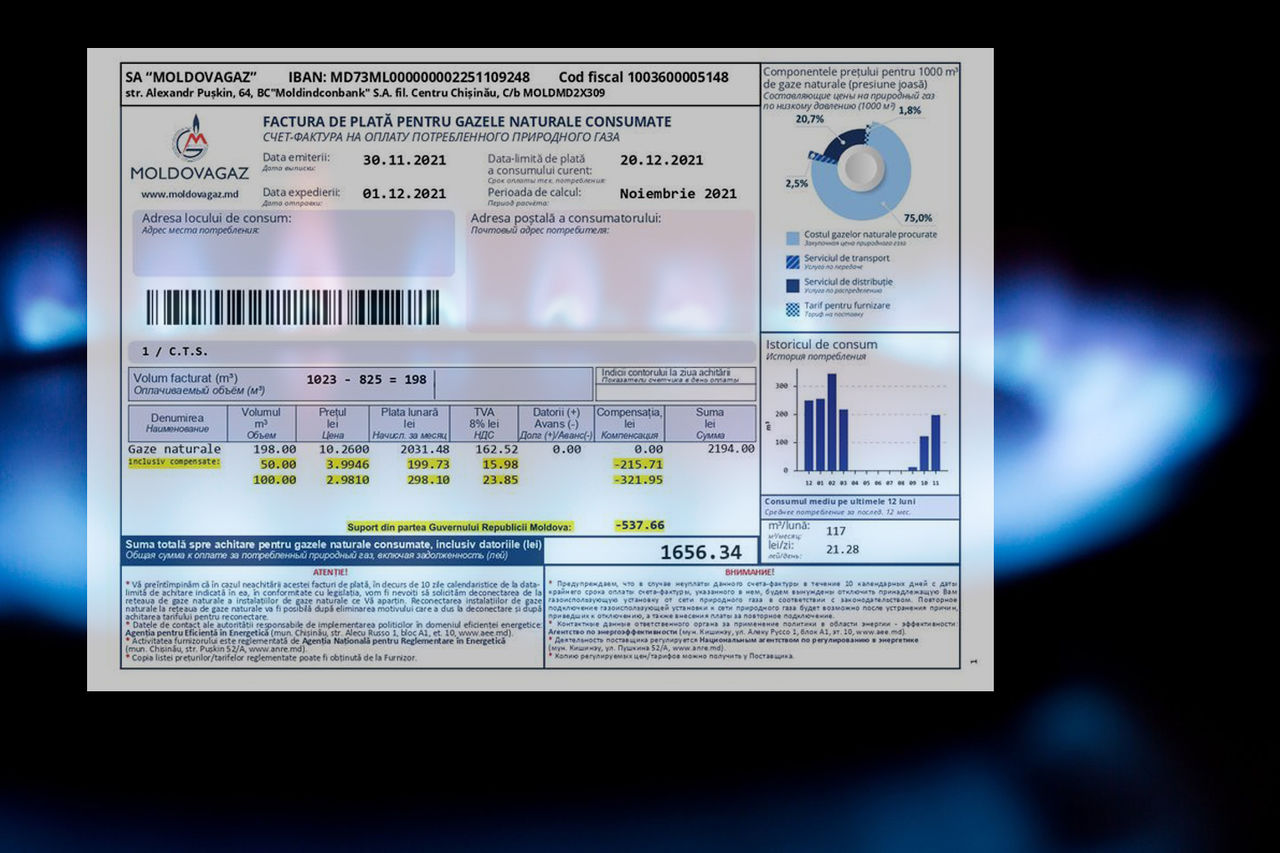Click the highlighted price 3.9946
The height and width of the screenshot is (853, 1280).
[347, 464]
